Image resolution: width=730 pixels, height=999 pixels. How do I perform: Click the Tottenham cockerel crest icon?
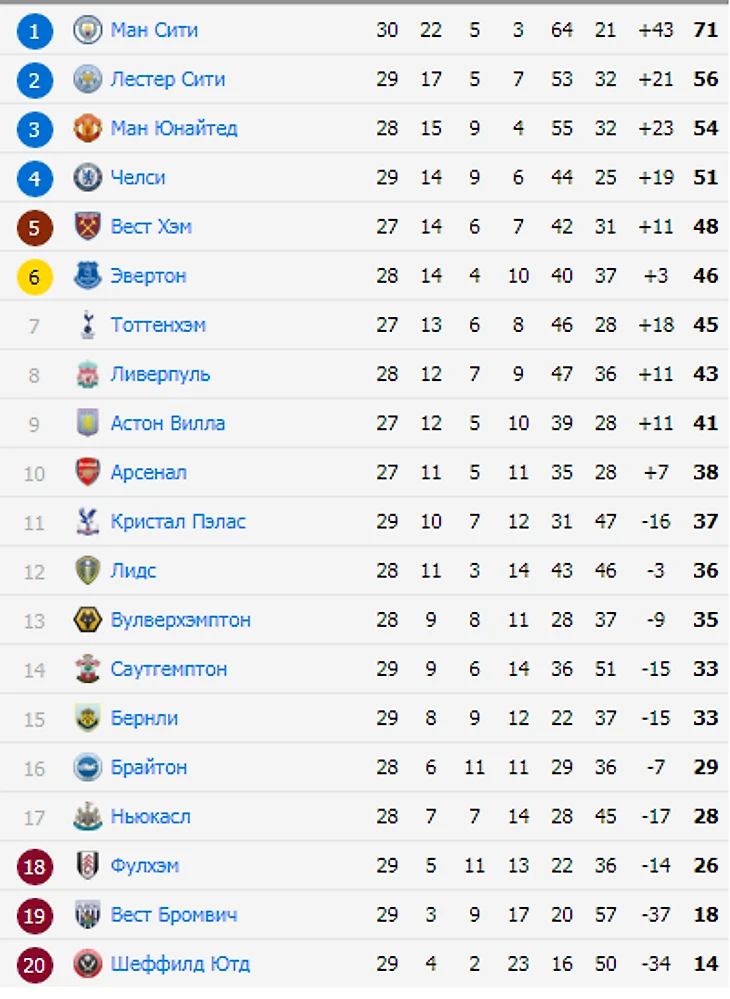88,324
